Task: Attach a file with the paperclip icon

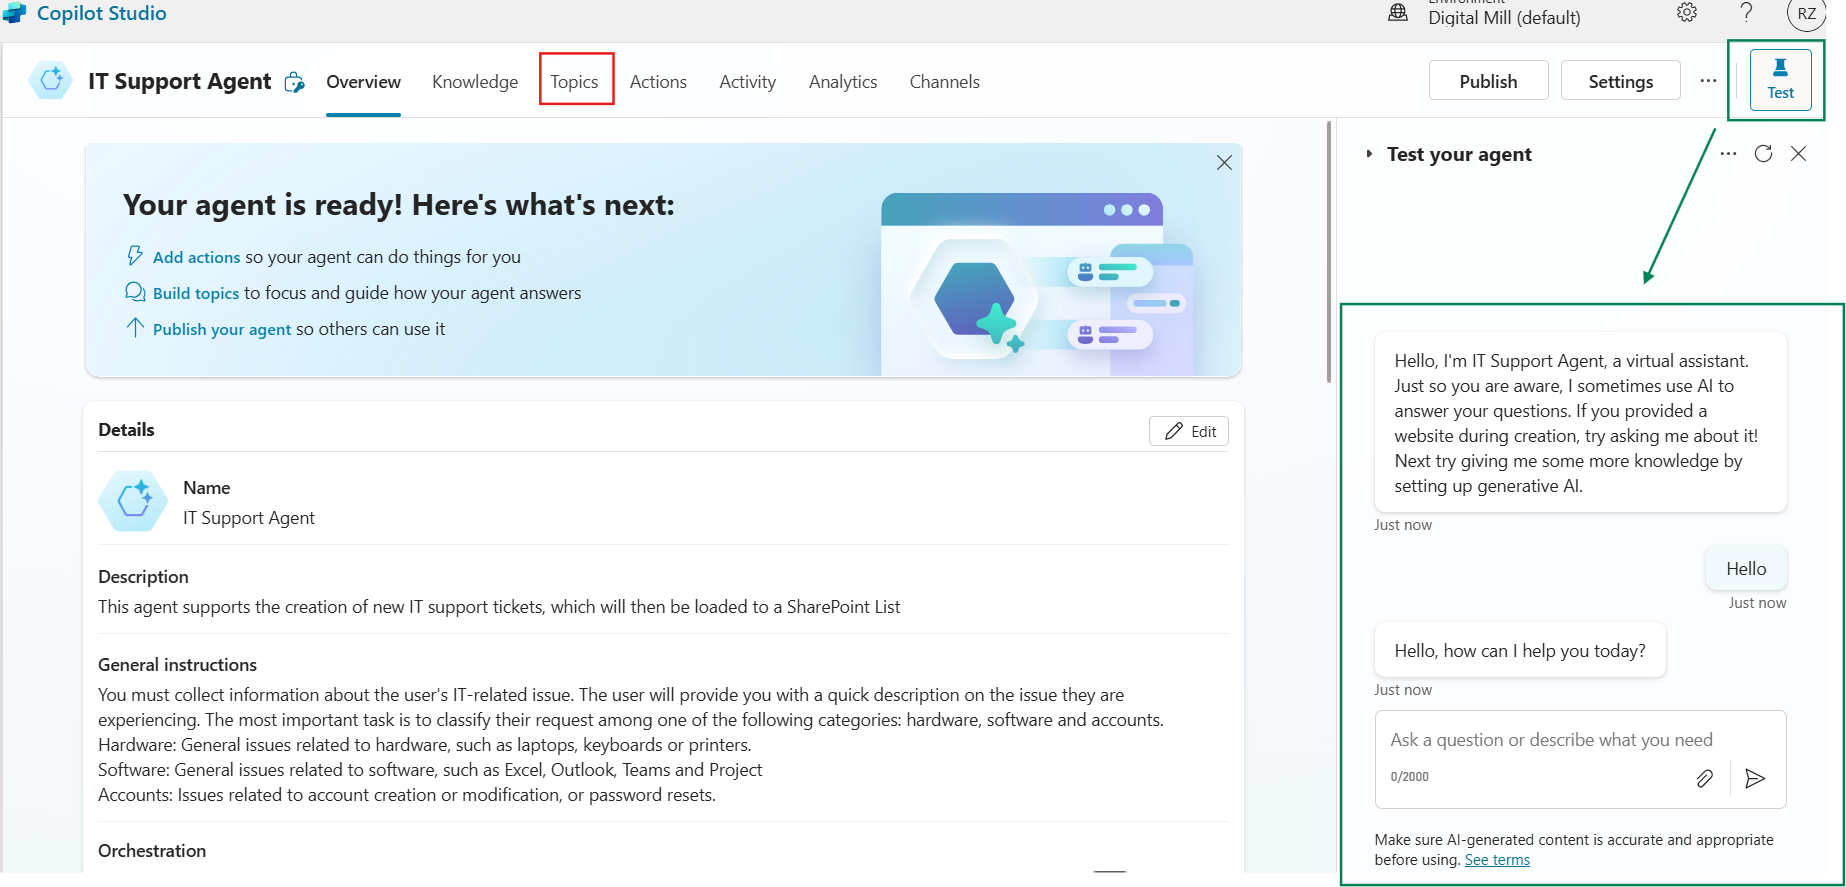Action: coord(1705,778)
